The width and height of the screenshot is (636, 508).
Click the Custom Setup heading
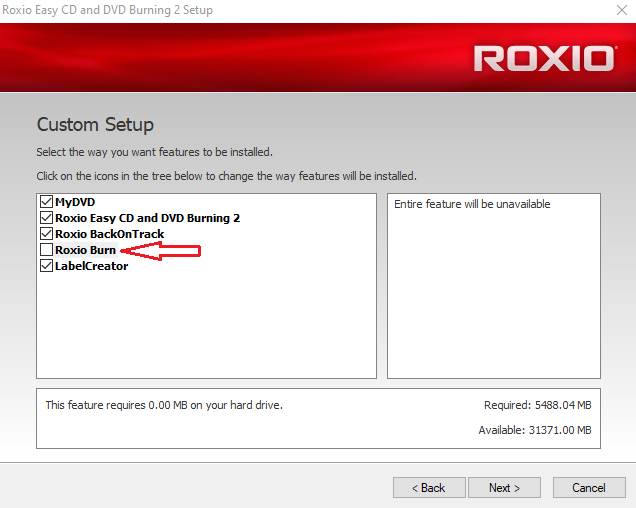click(x=95, y=125)
